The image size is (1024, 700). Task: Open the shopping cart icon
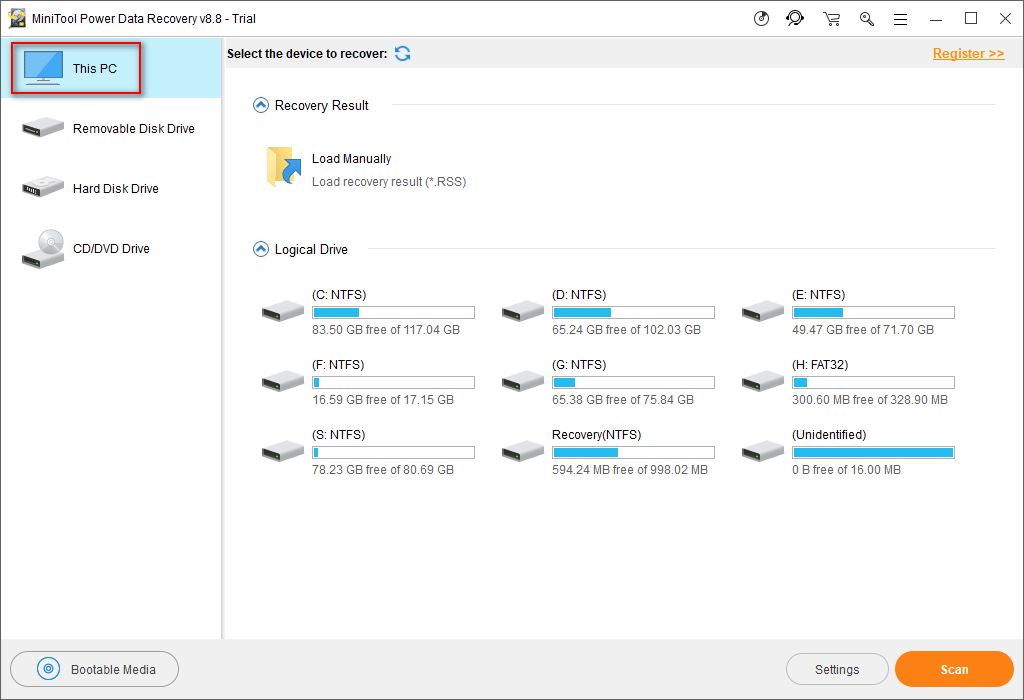[831, 19]
